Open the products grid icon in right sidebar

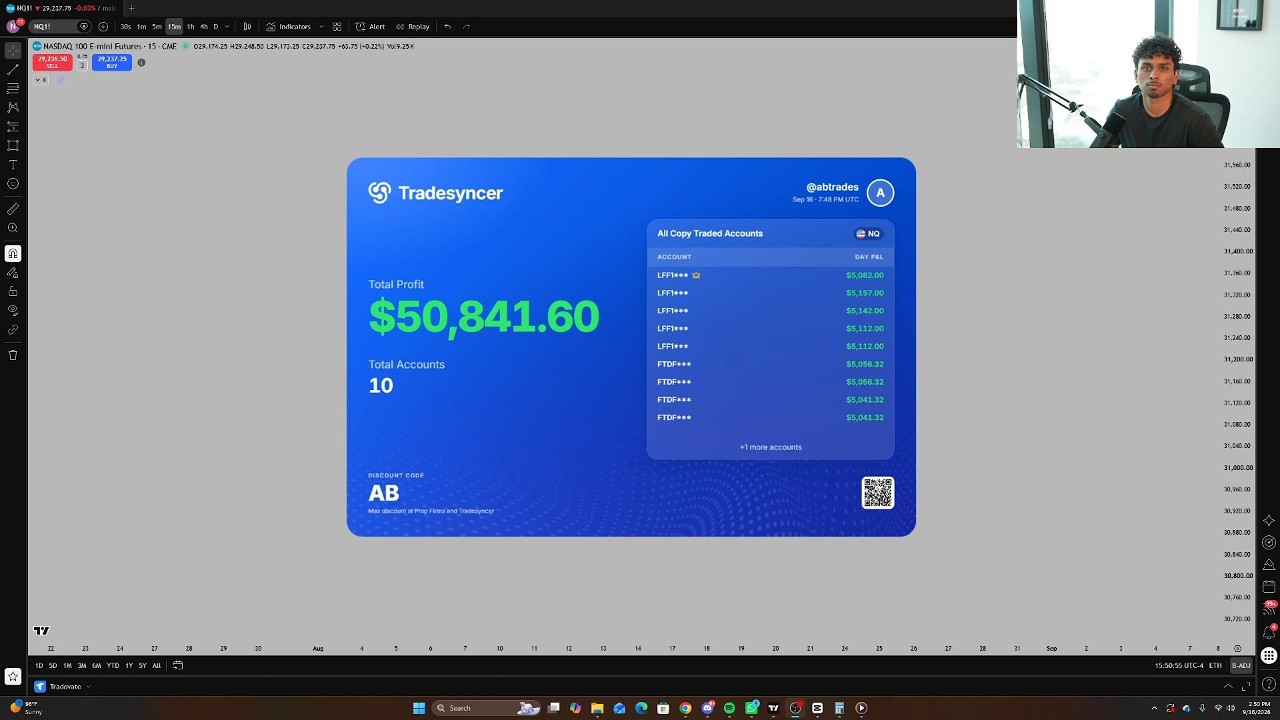pos(1269,656)
